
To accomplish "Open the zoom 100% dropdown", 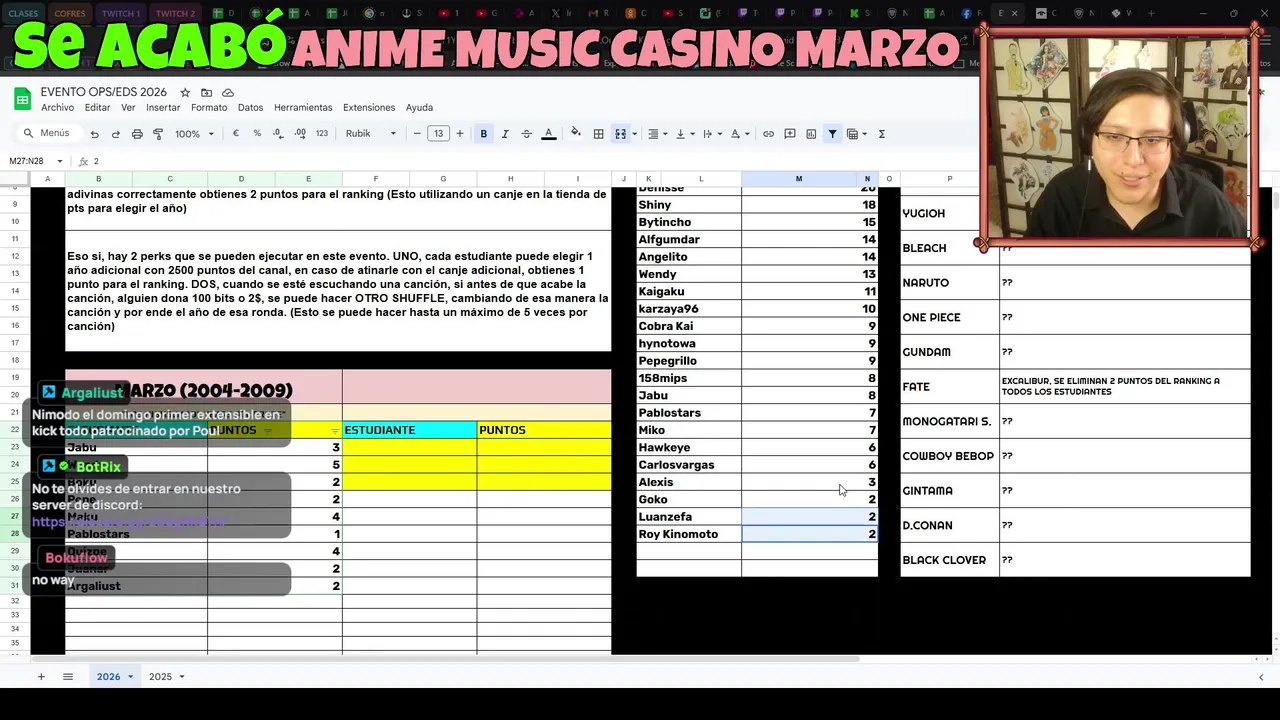I will click(x=194, y=134).
